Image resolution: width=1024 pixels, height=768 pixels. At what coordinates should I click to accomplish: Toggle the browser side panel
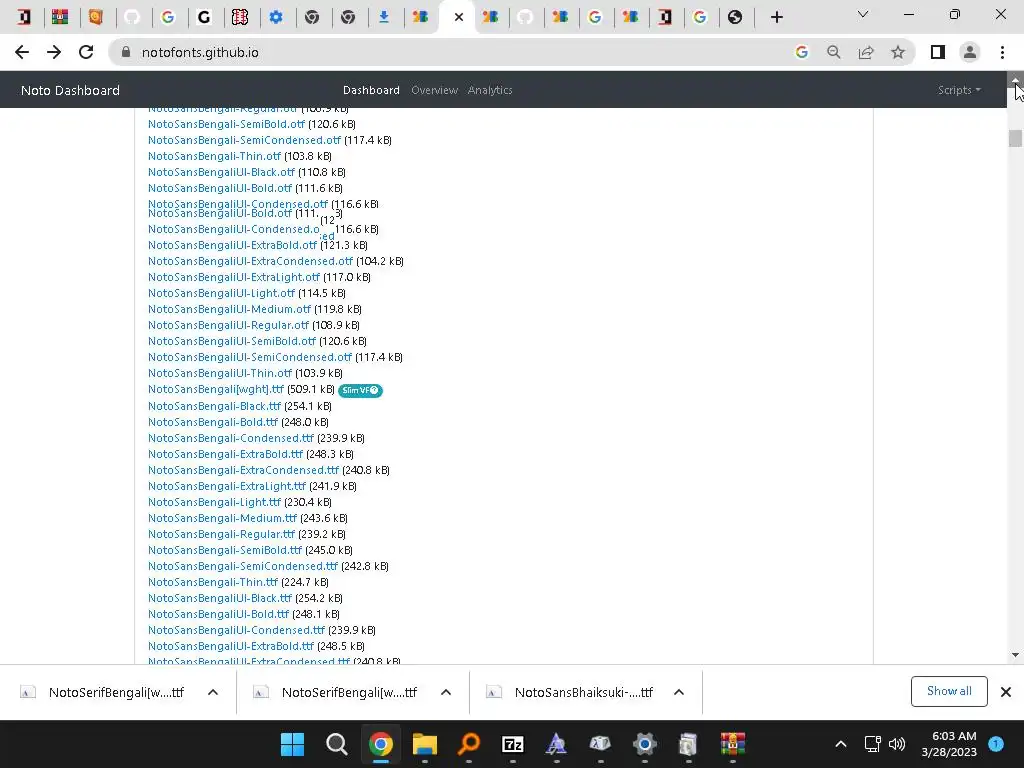(x=938, y=52)
